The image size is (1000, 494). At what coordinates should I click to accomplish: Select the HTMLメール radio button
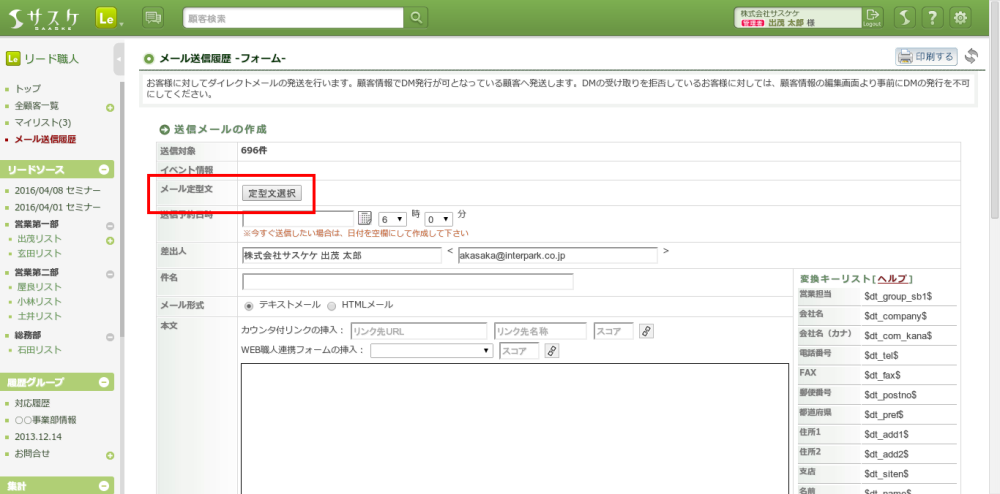[332, 305]
